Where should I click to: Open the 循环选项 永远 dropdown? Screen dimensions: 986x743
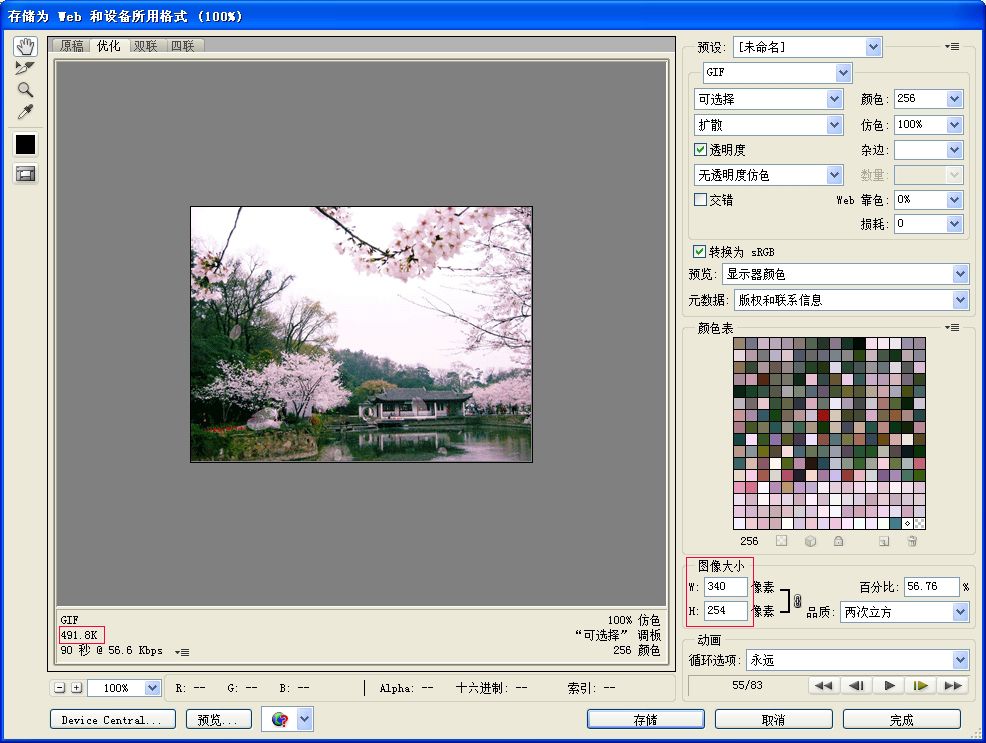coord(960,660)
